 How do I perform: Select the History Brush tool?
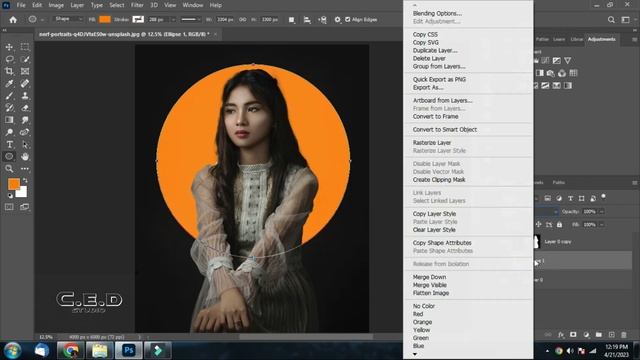point(9,108)
